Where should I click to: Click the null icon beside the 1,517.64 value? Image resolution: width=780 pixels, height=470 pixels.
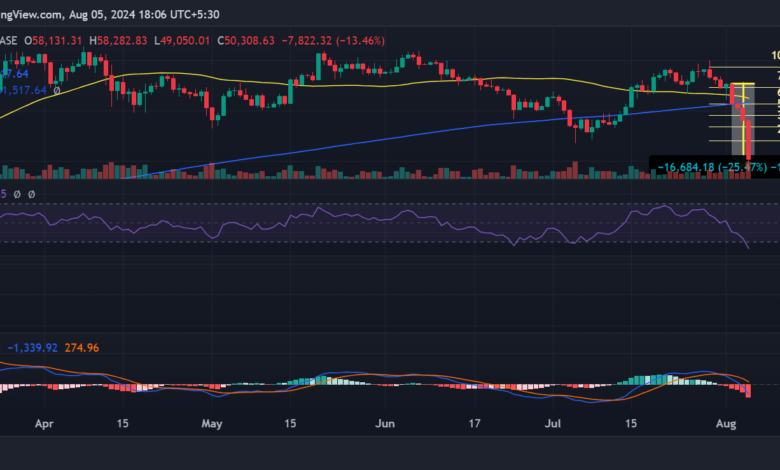(x=57, y=90)
